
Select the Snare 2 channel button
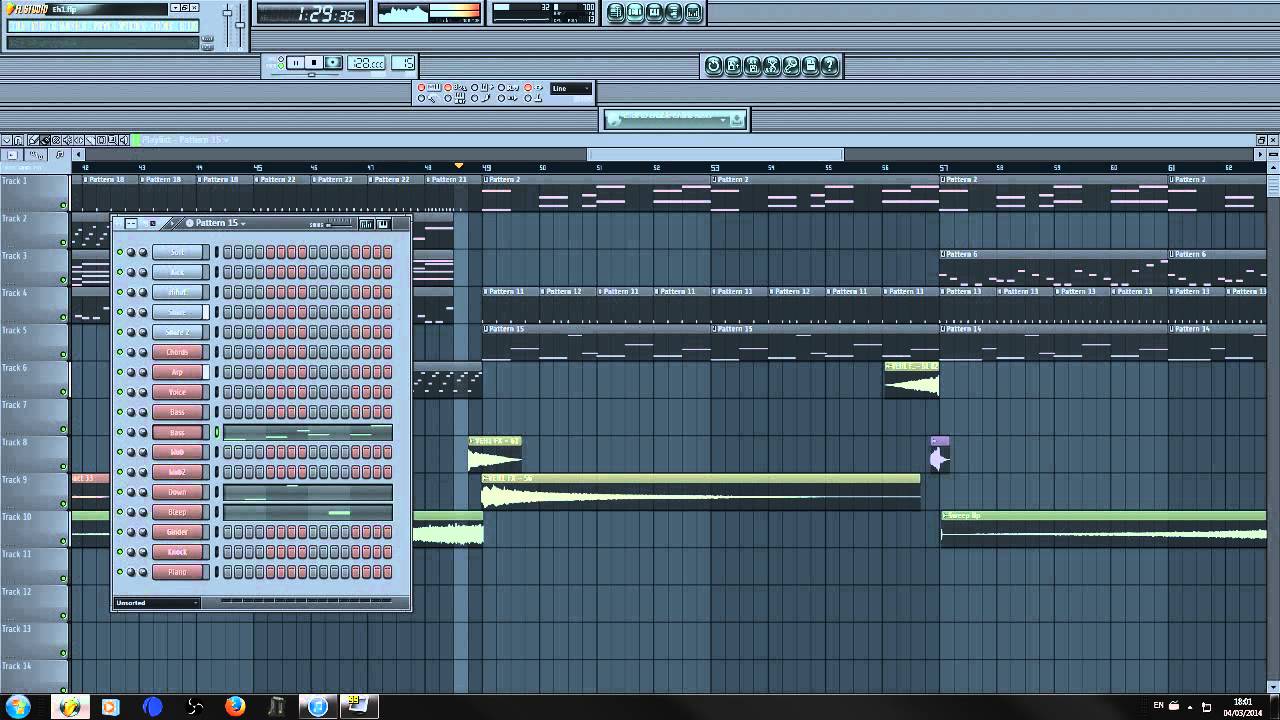click(x=177, y=332)
